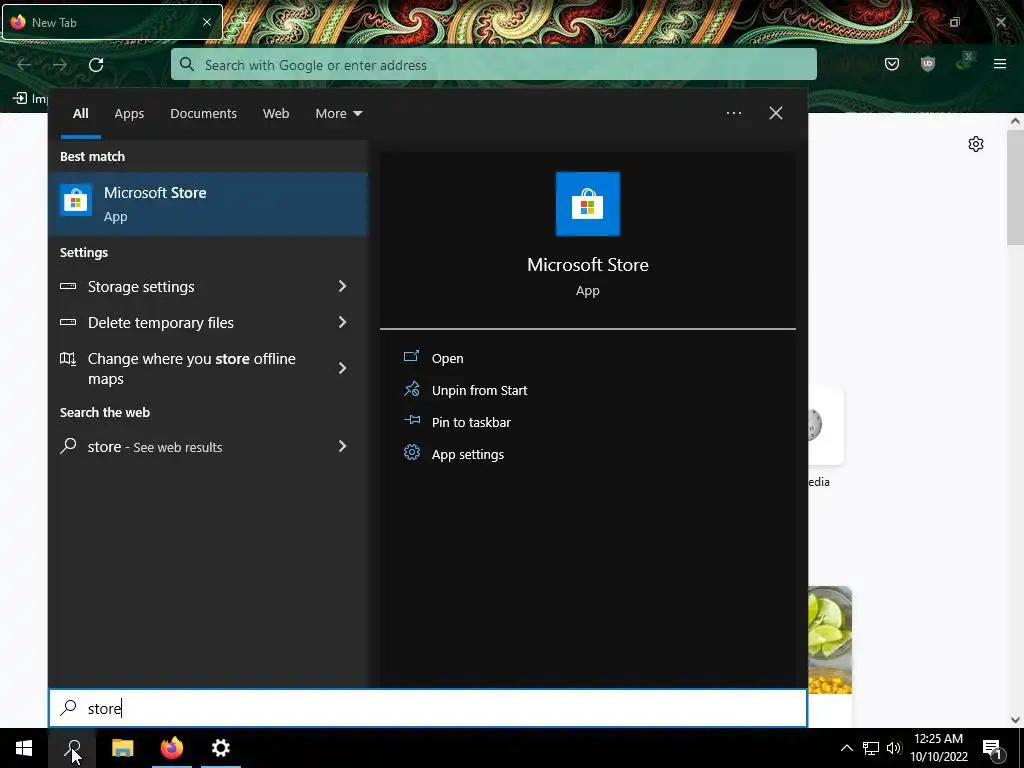Open New Tab personalize gear icon
This screenshot has width=1024, height=768.
point(976,144)
